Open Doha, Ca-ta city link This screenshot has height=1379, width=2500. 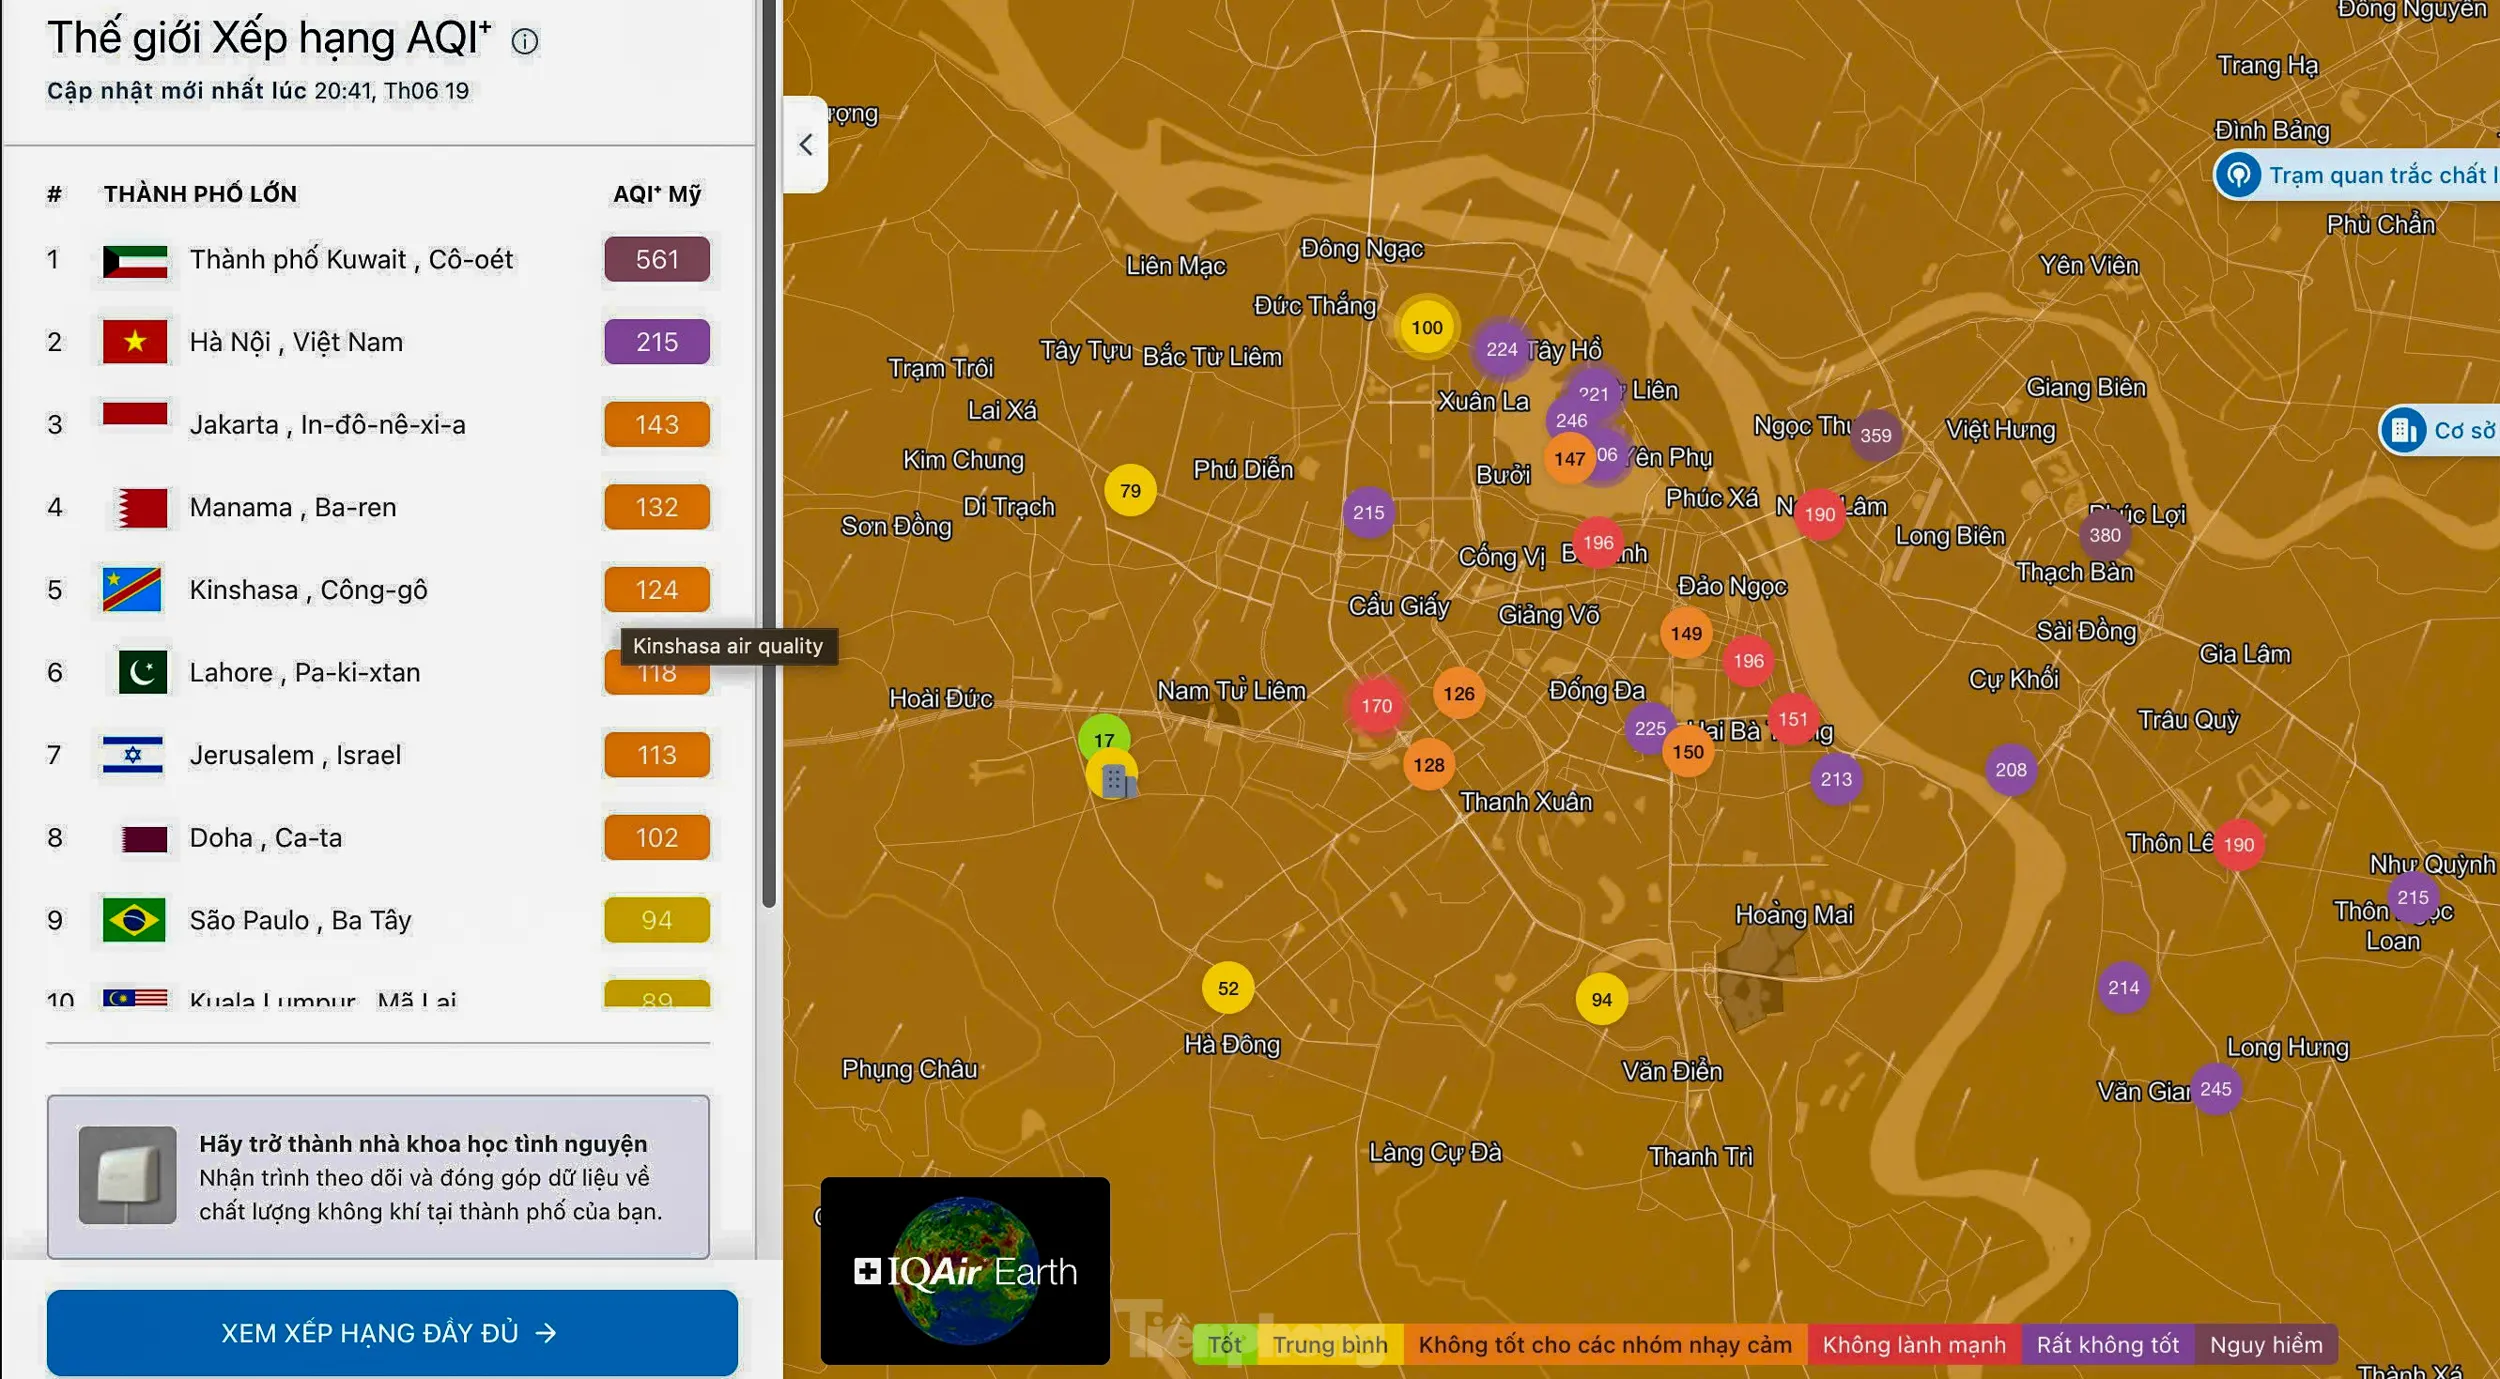click(x=266, y=838)
